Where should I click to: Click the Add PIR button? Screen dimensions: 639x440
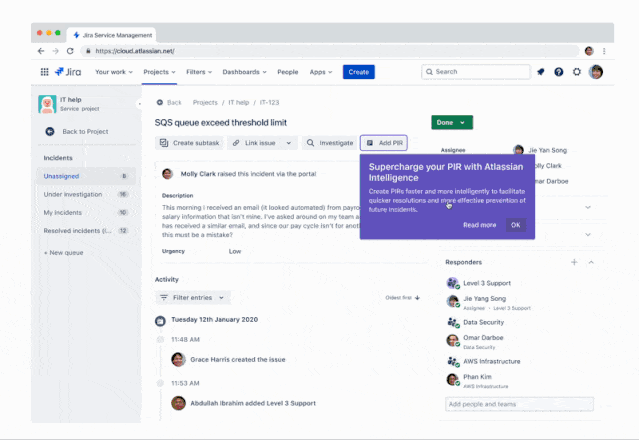point(384,143)
